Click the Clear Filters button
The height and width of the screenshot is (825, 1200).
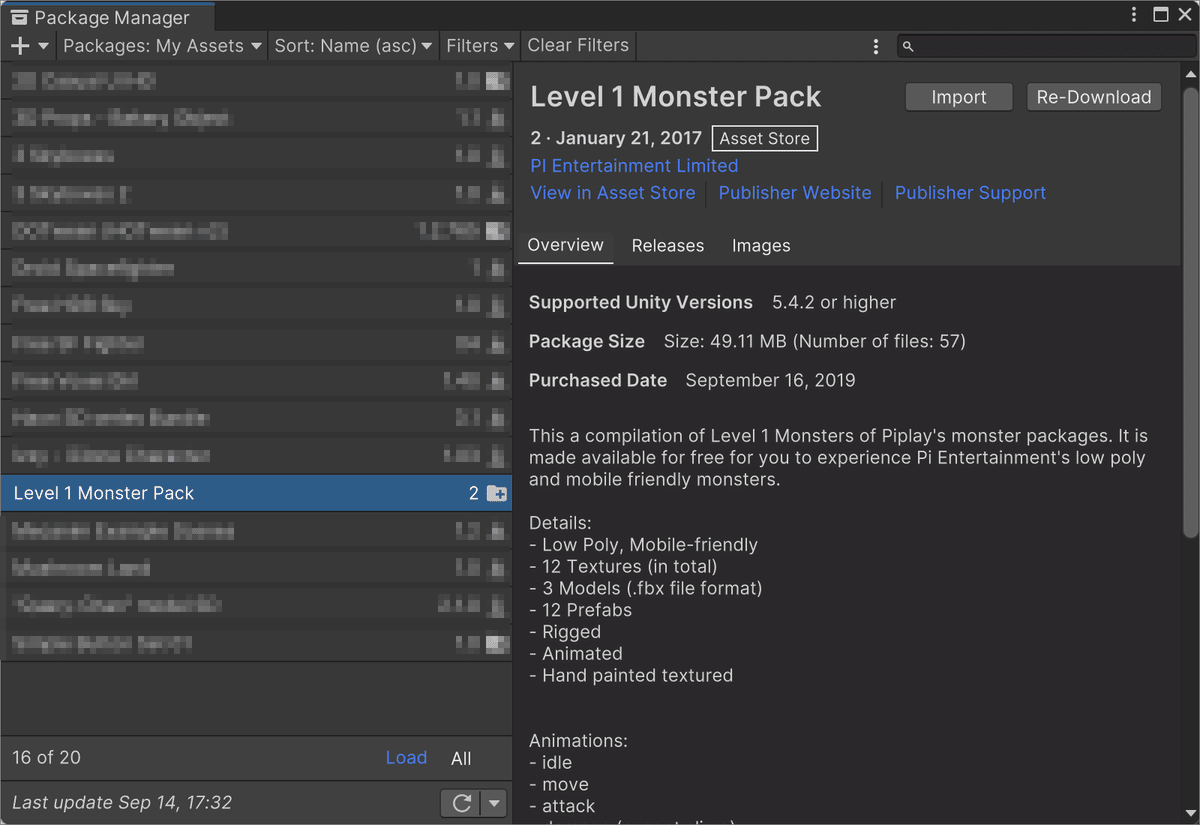click(578, 45)
